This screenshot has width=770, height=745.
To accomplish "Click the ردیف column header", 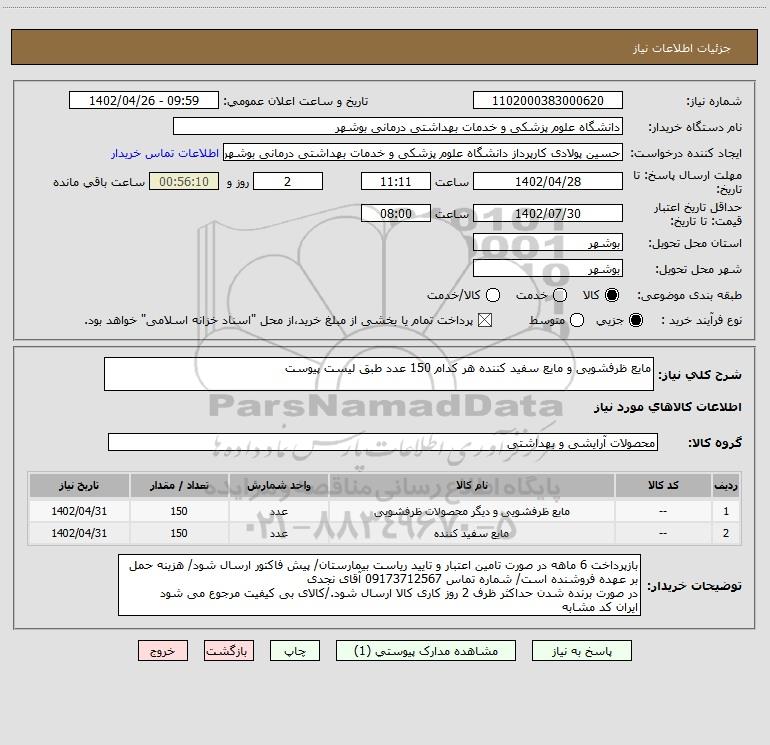I will (x=726, y=485).
